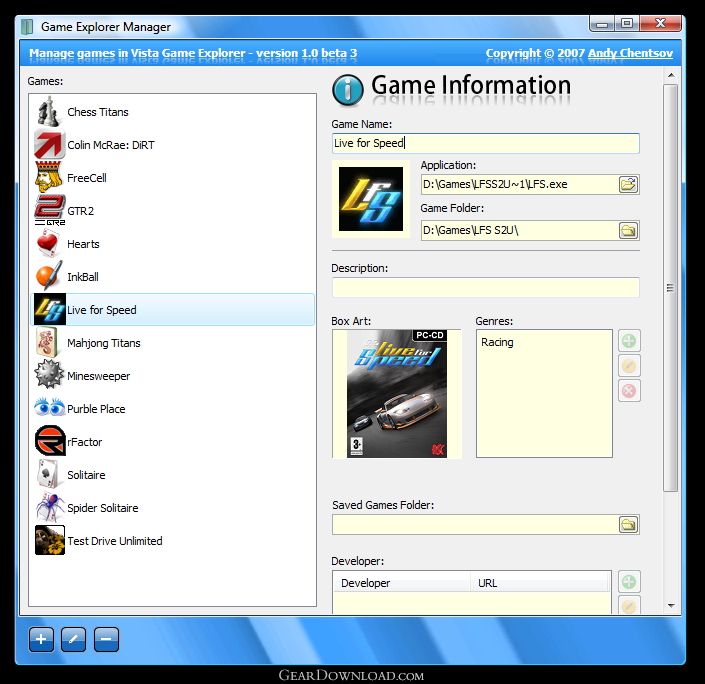705x684 pixels.
Task: Click the Description input field
Action: click(486, 287)
